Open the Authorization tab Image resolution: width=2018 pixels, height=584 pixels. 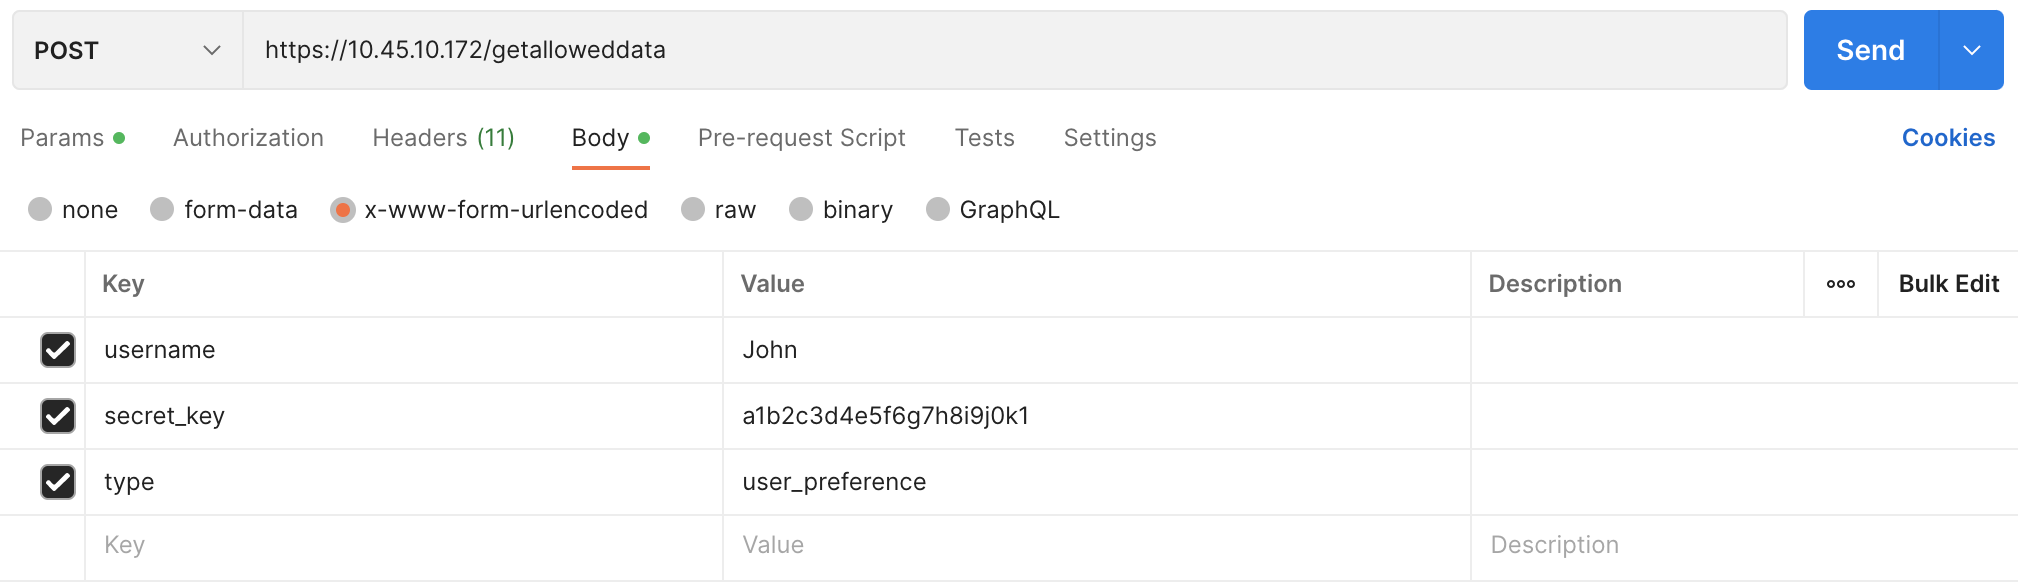pyautogui.click(x=248, y=137)
